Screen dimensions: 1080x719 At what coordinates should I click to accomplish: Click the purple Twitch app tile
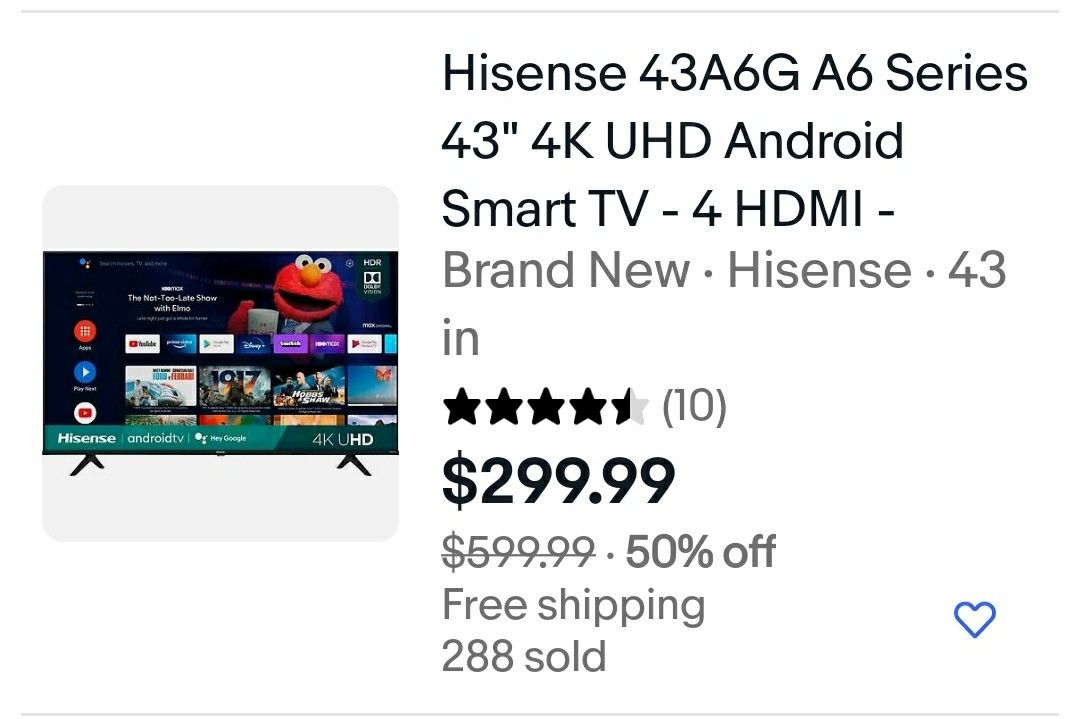coord(291,343)
